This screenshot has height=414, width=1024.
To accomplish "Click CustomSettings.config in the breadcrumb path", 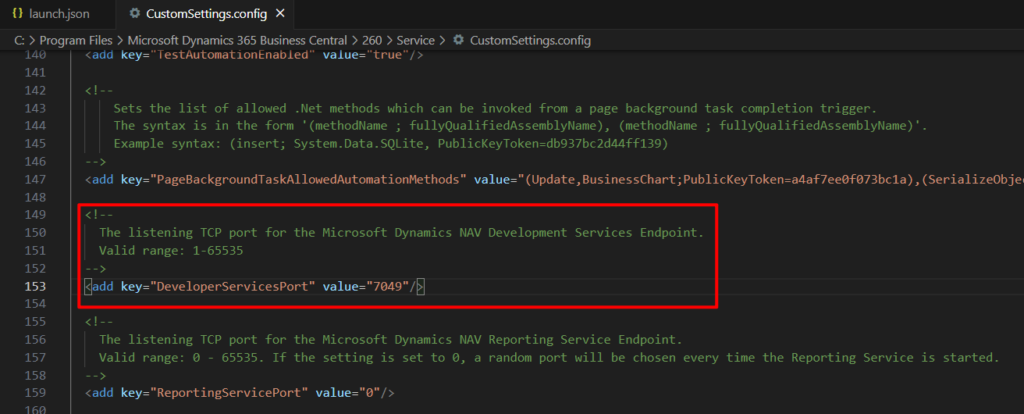I will (x=530, y=40).
